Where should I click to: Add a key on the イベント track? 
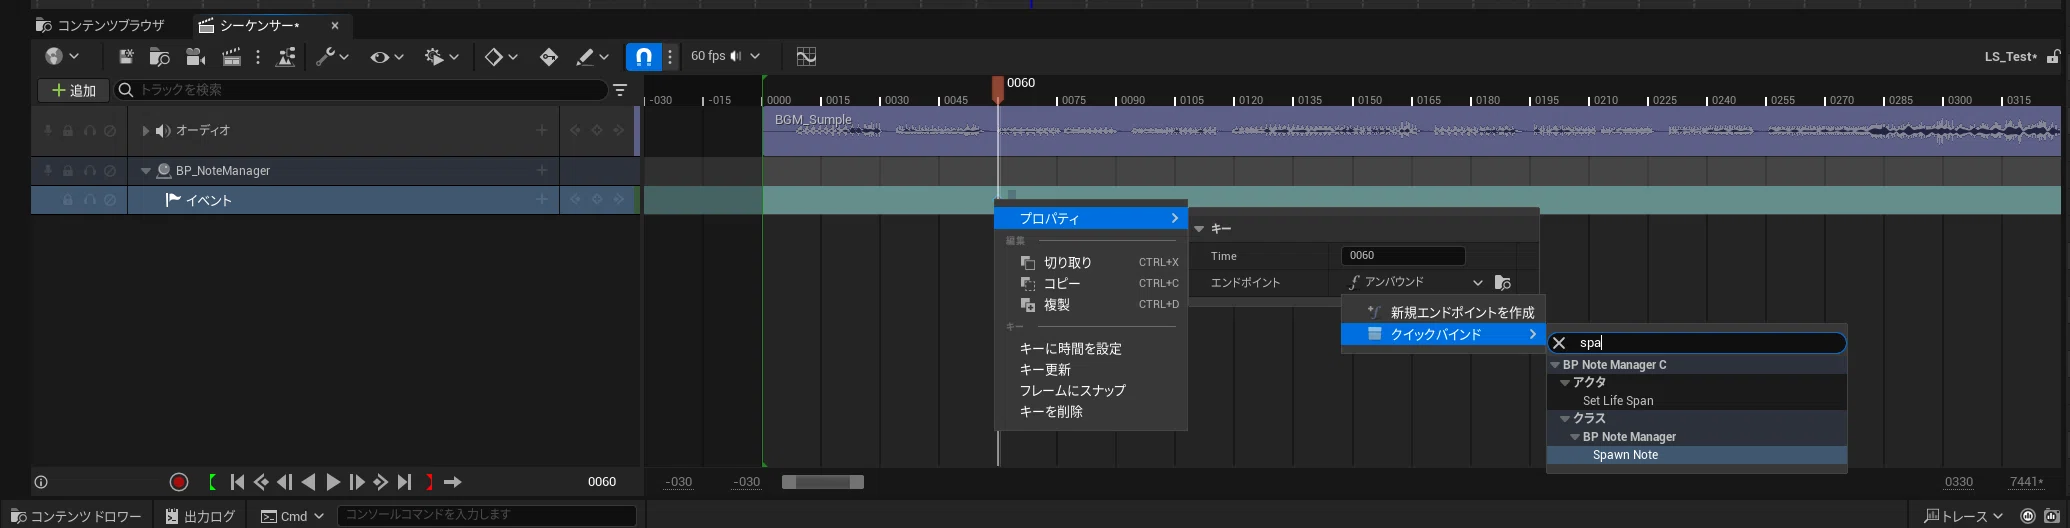click(597, 200)
